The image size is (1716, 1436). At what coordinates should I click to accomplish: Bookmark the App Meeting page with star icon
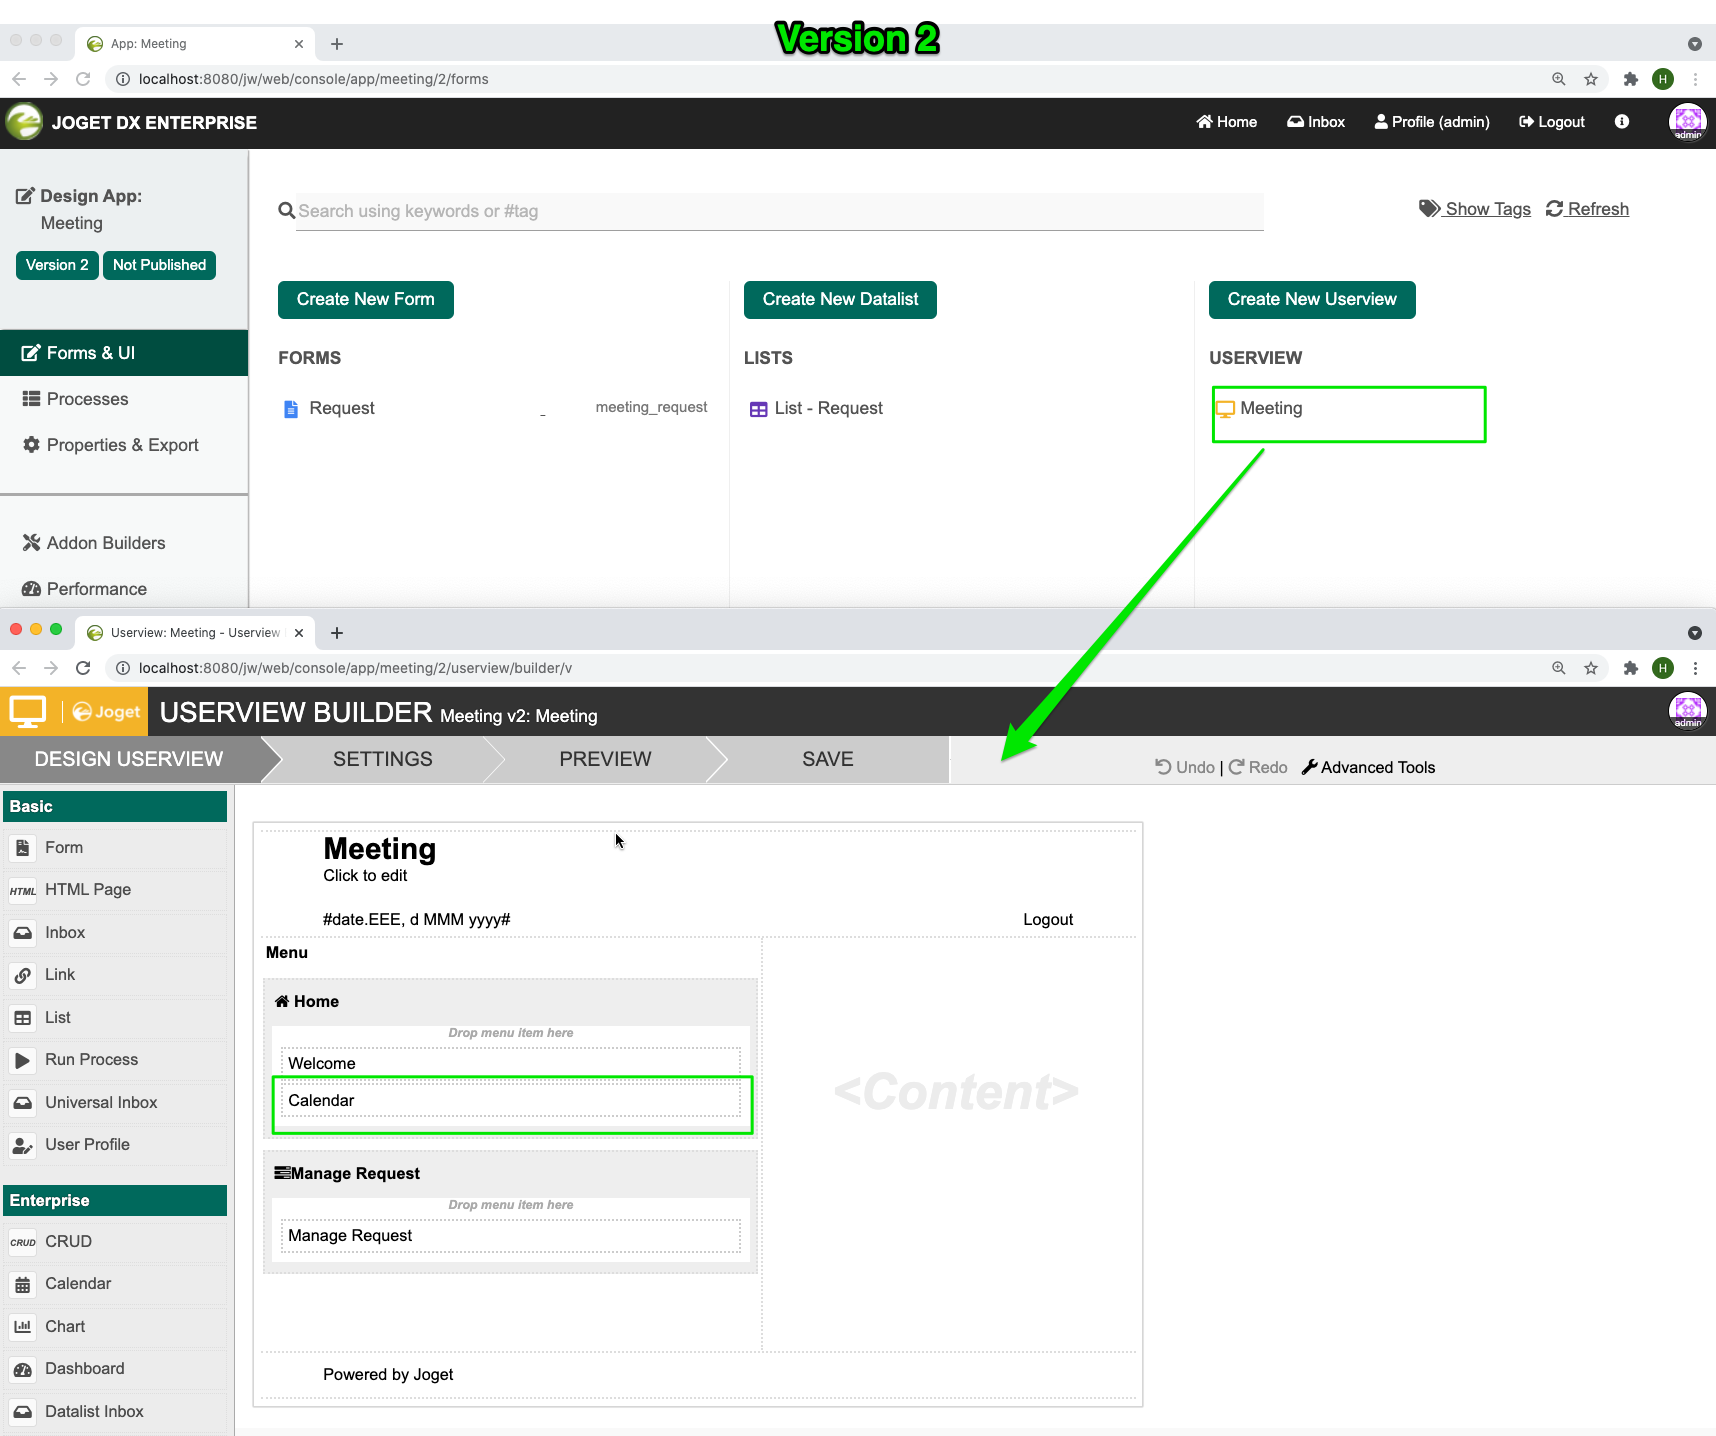click(x=1591, y=79)
